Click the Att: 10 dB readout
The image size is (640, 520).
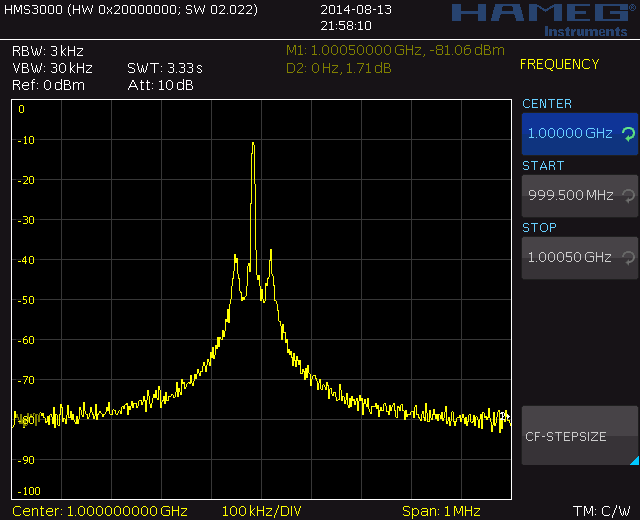[x=160, y=85]
